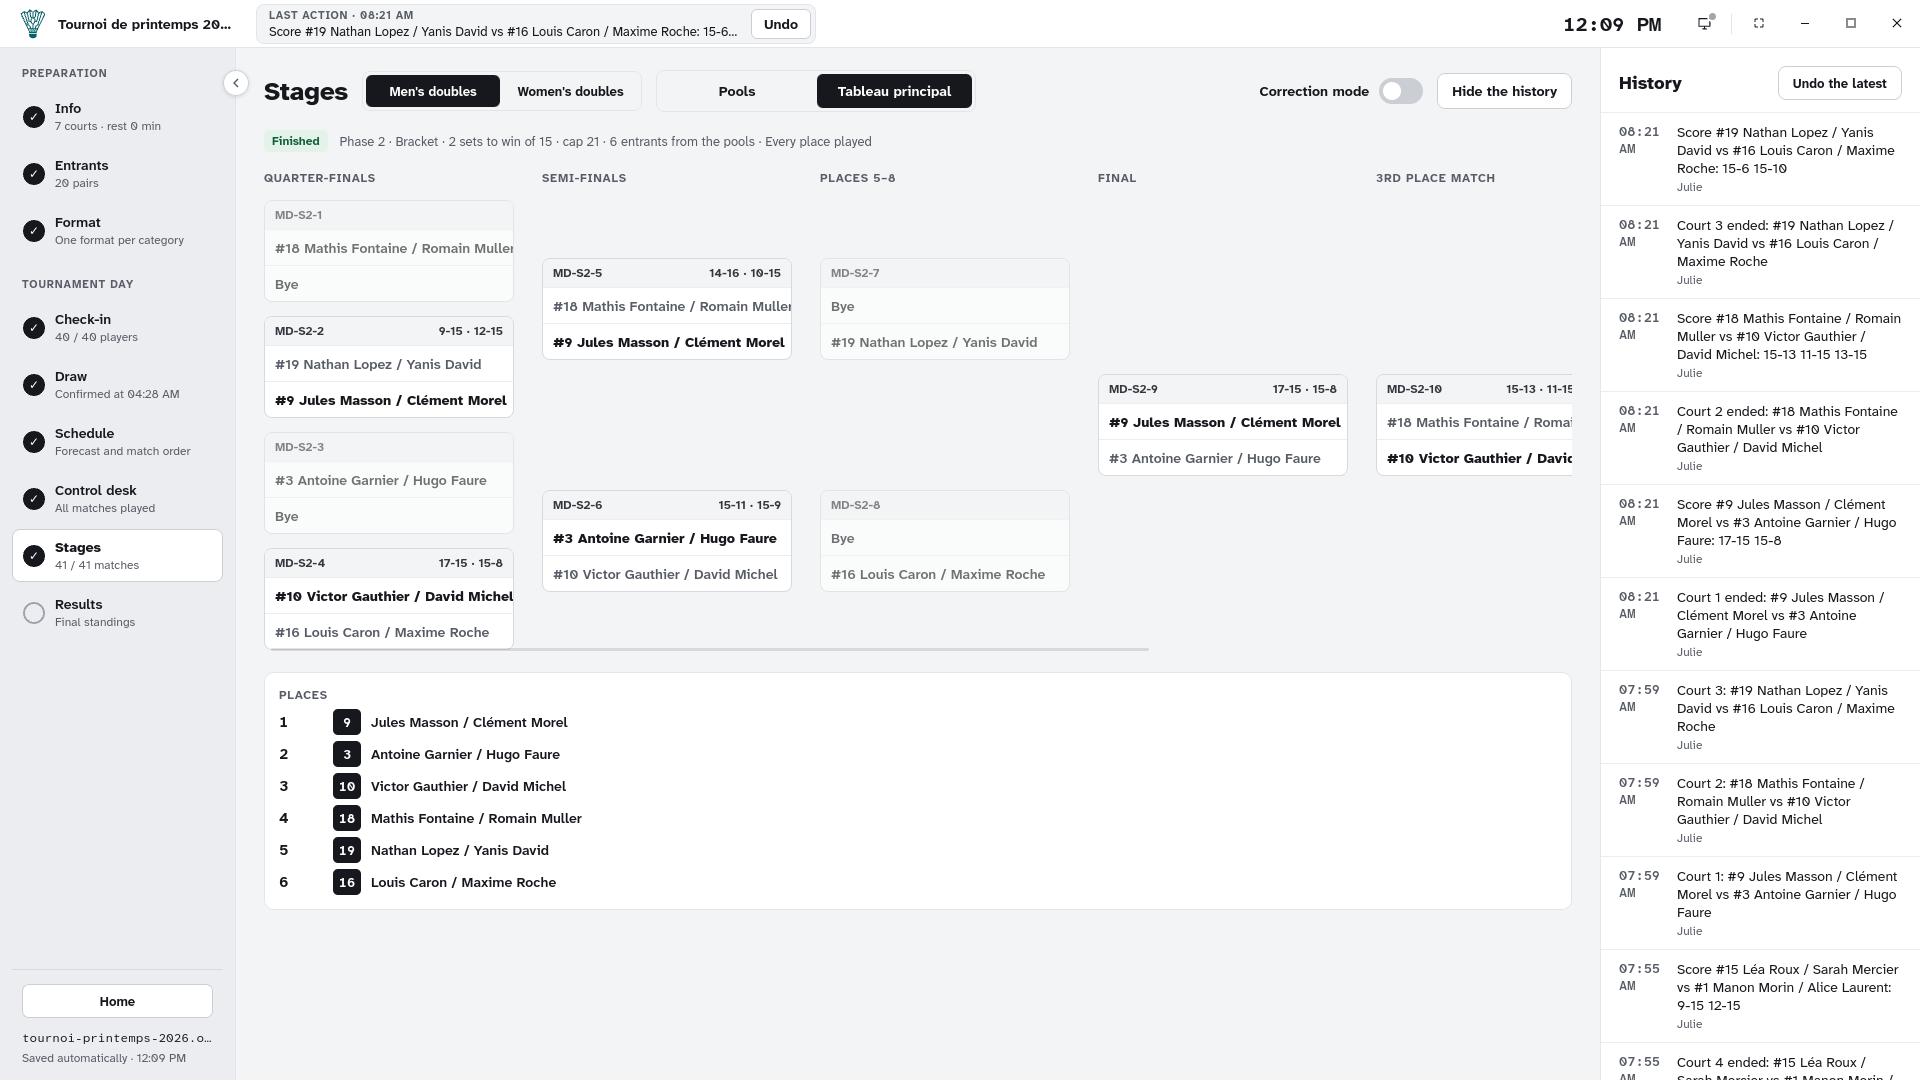Click seed badge 16 in Places list
This screenshot has height=1080, width=1920.
(347, 882)
